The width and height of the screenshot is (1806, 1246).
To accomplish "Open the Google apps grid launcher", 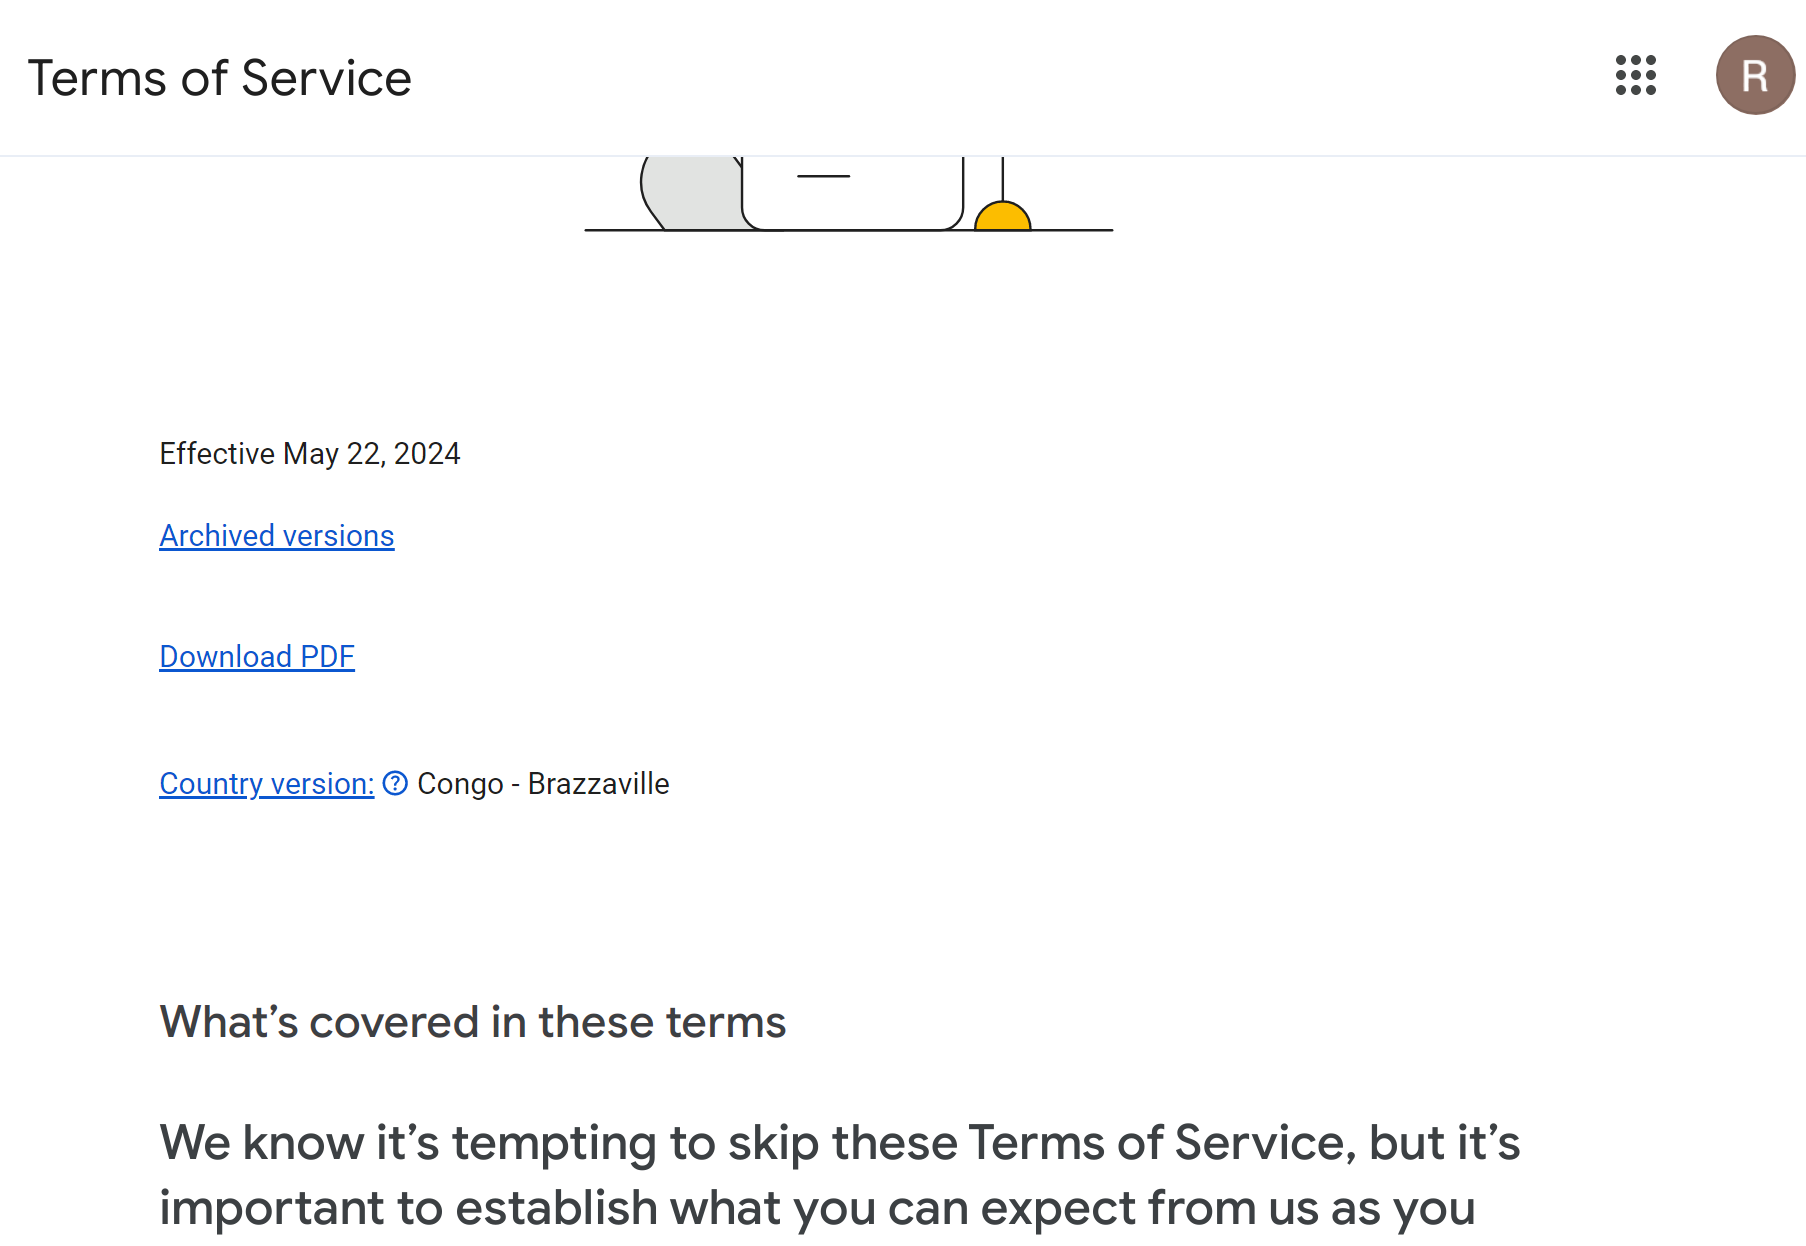I will (x=1636, y=76).
